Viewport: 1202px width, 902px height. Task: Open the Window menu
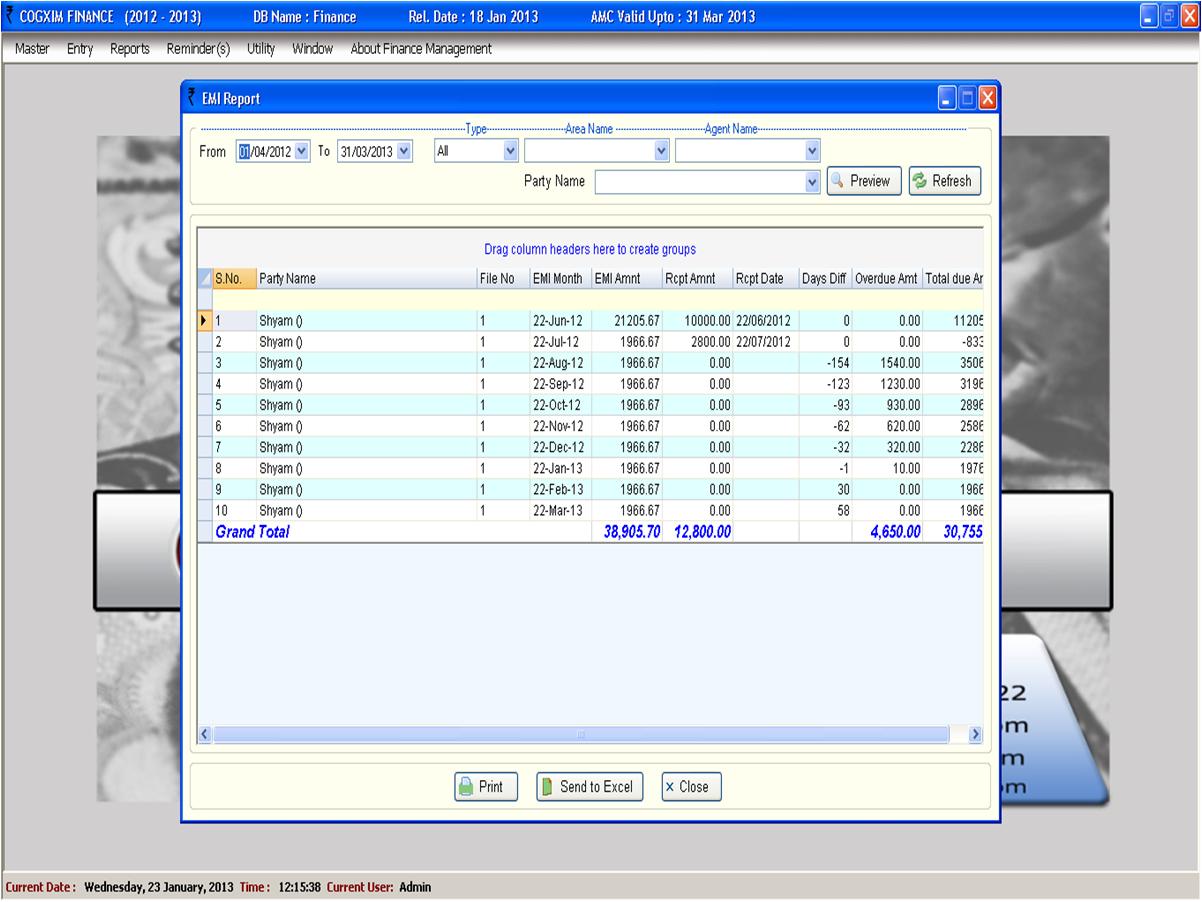coord(312,48)
